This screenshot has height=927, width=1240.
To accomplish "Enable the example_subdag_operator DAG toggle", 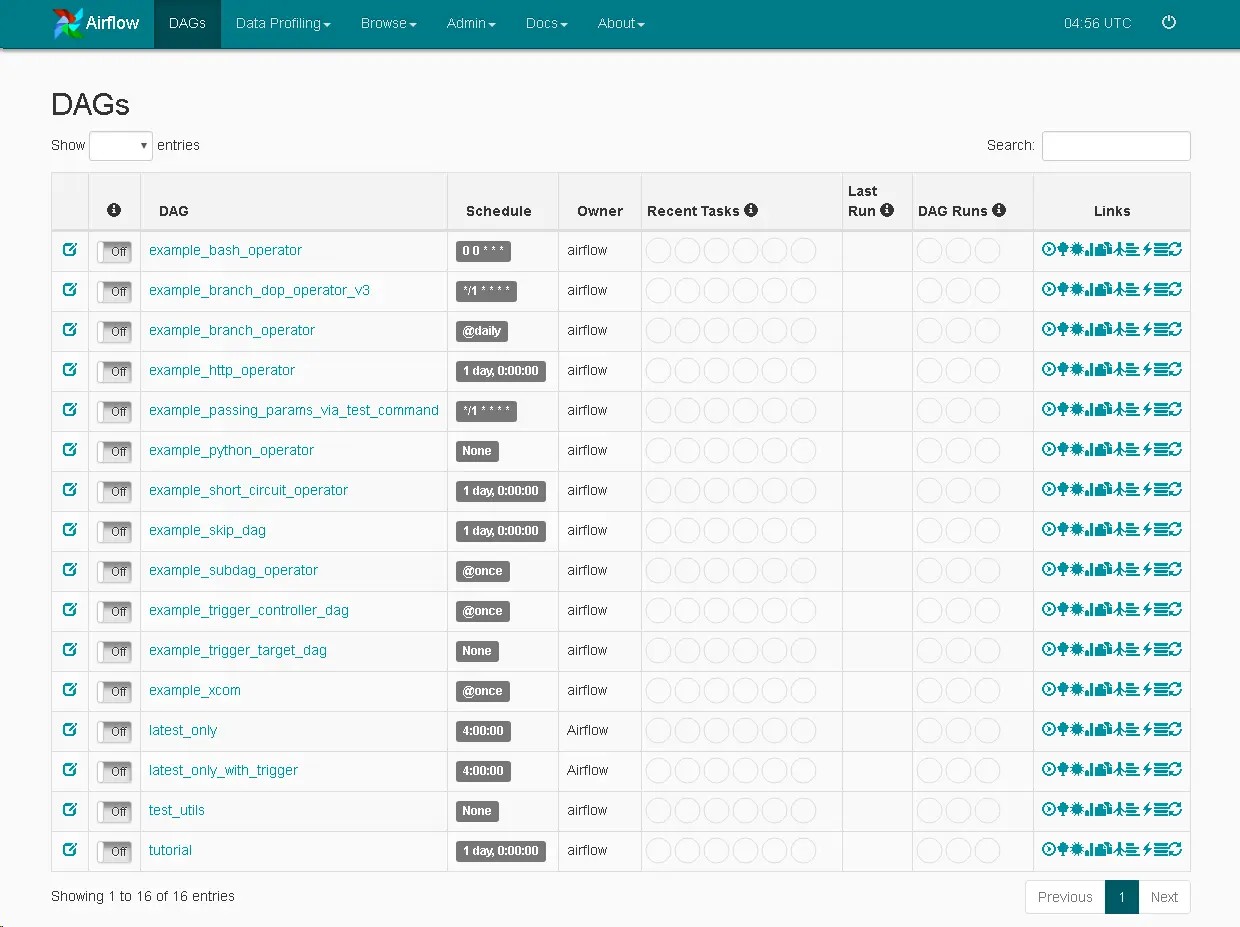I will tap(114, 571).
